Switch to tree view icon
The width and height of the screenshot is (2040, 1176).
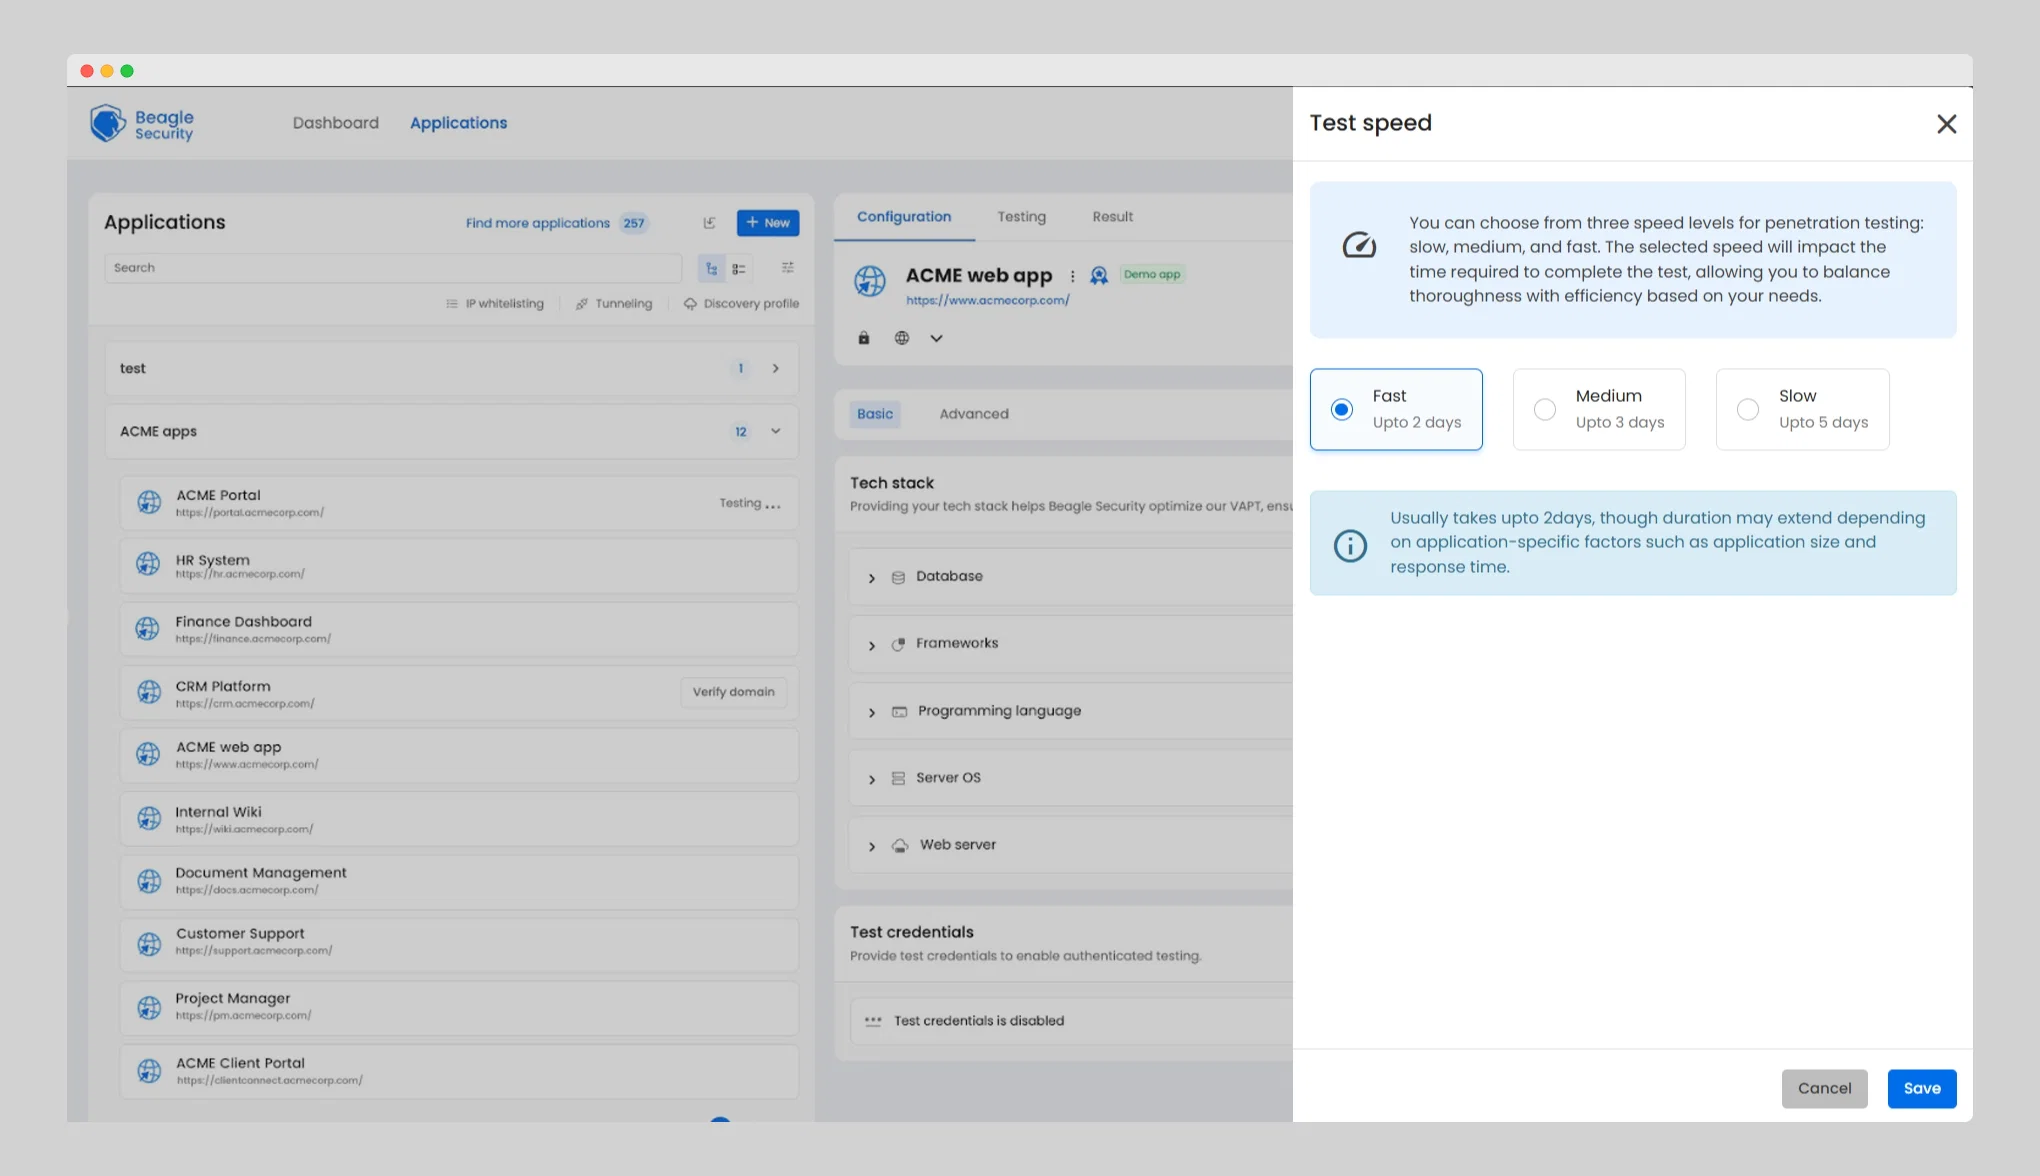pos(711,268)
